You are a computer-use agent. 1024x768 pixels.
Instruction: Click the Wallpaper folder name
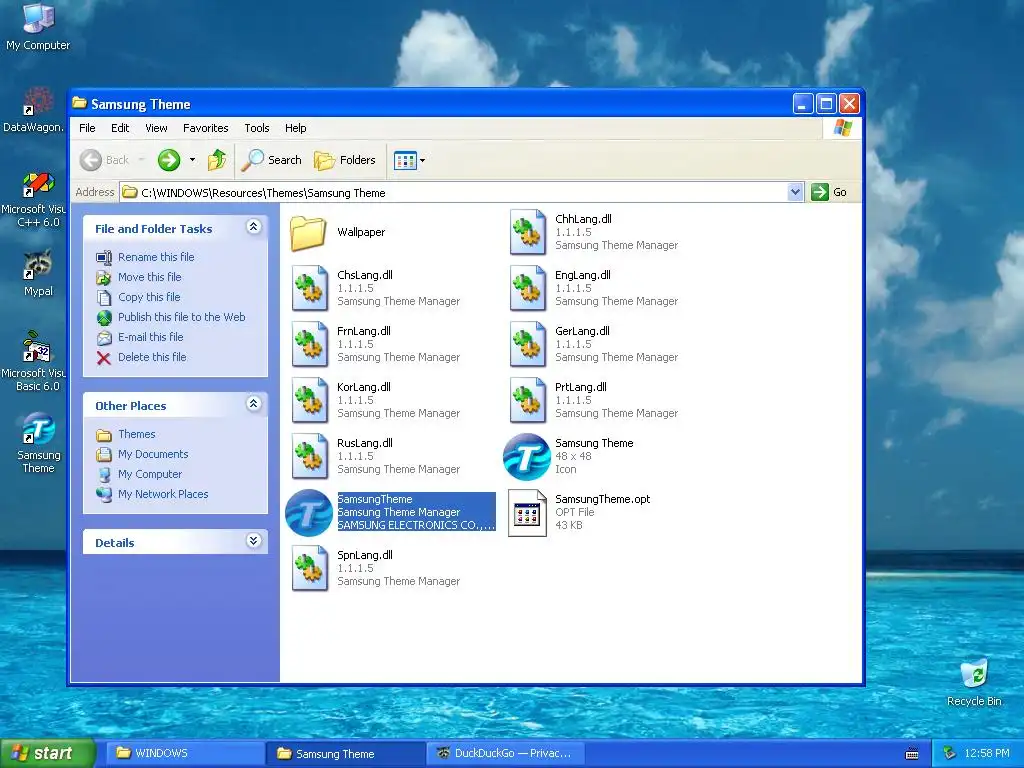361,232
